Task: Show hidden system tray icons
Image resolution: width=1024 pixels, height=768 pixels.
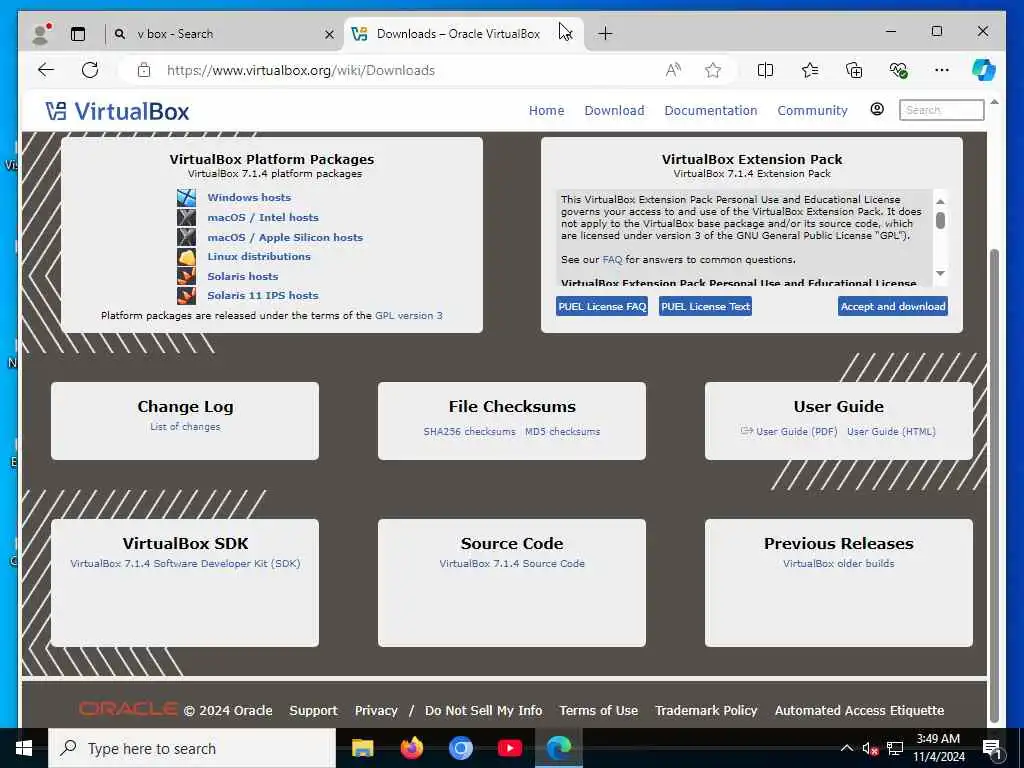Action: [x=846, y=748]
